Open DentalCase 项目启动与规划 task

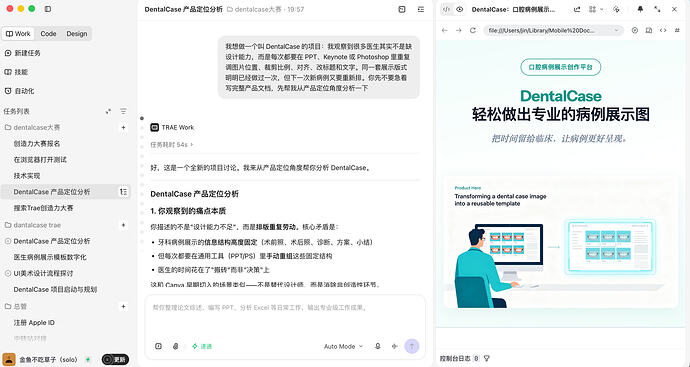tap(55, 289)
